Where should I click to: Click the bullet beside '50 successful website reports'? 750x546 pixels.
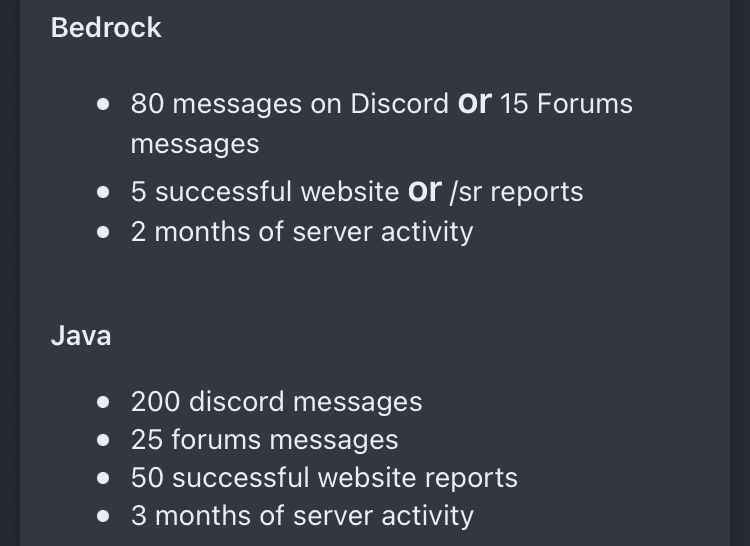pyautogui.click(x=103, y=479)
